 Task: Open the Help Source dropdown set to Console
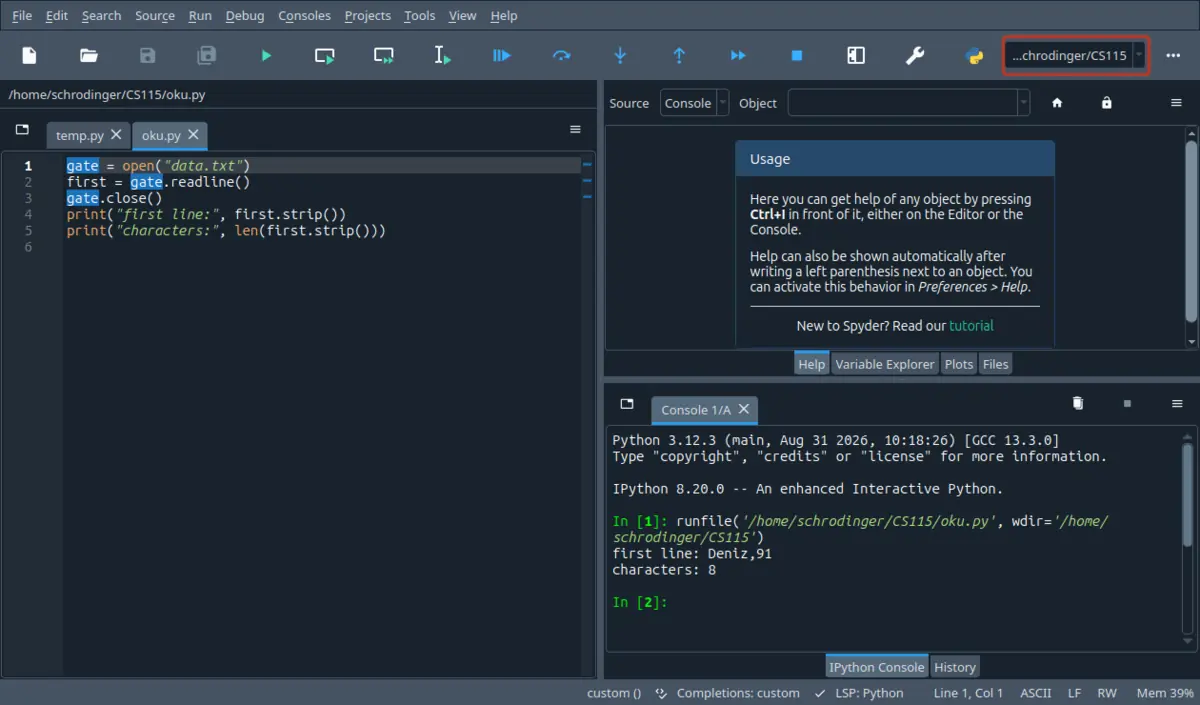[x=694, y=103]
